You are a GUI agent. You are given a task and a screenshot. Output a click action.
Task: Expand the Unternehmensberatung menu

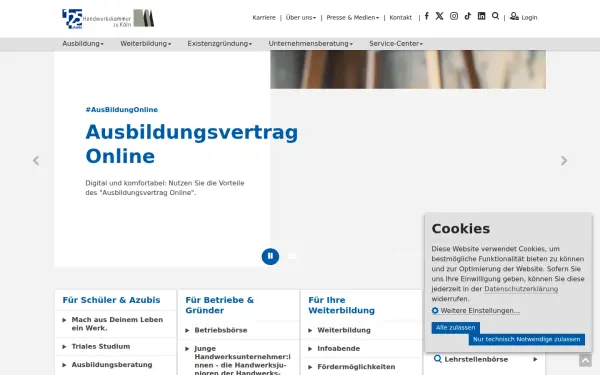tap(311, 44)
